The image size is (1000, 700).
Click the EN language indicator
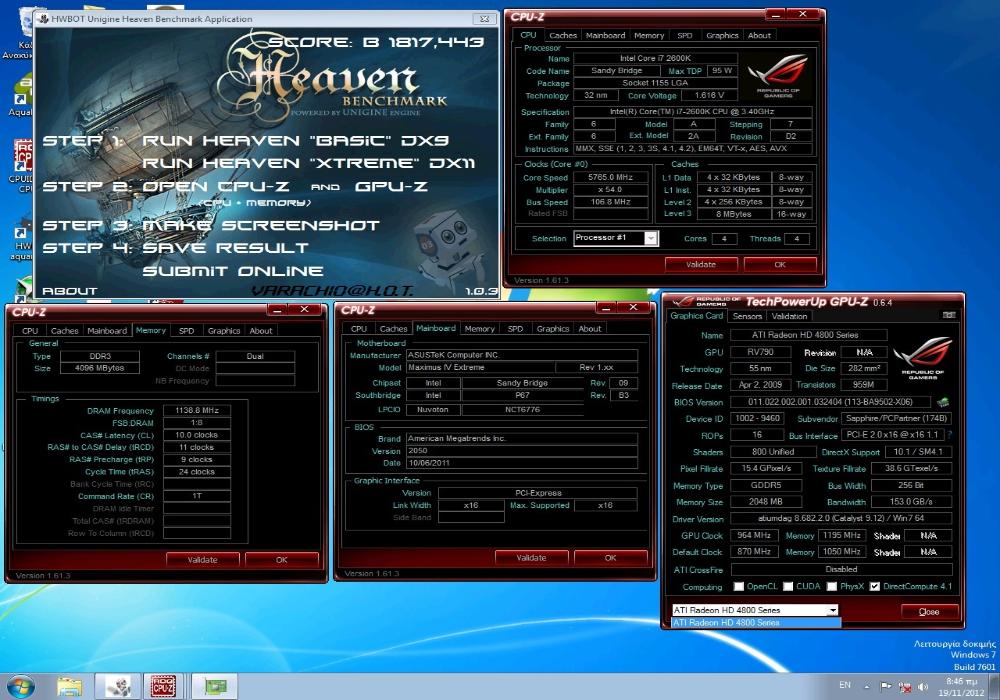845,685
